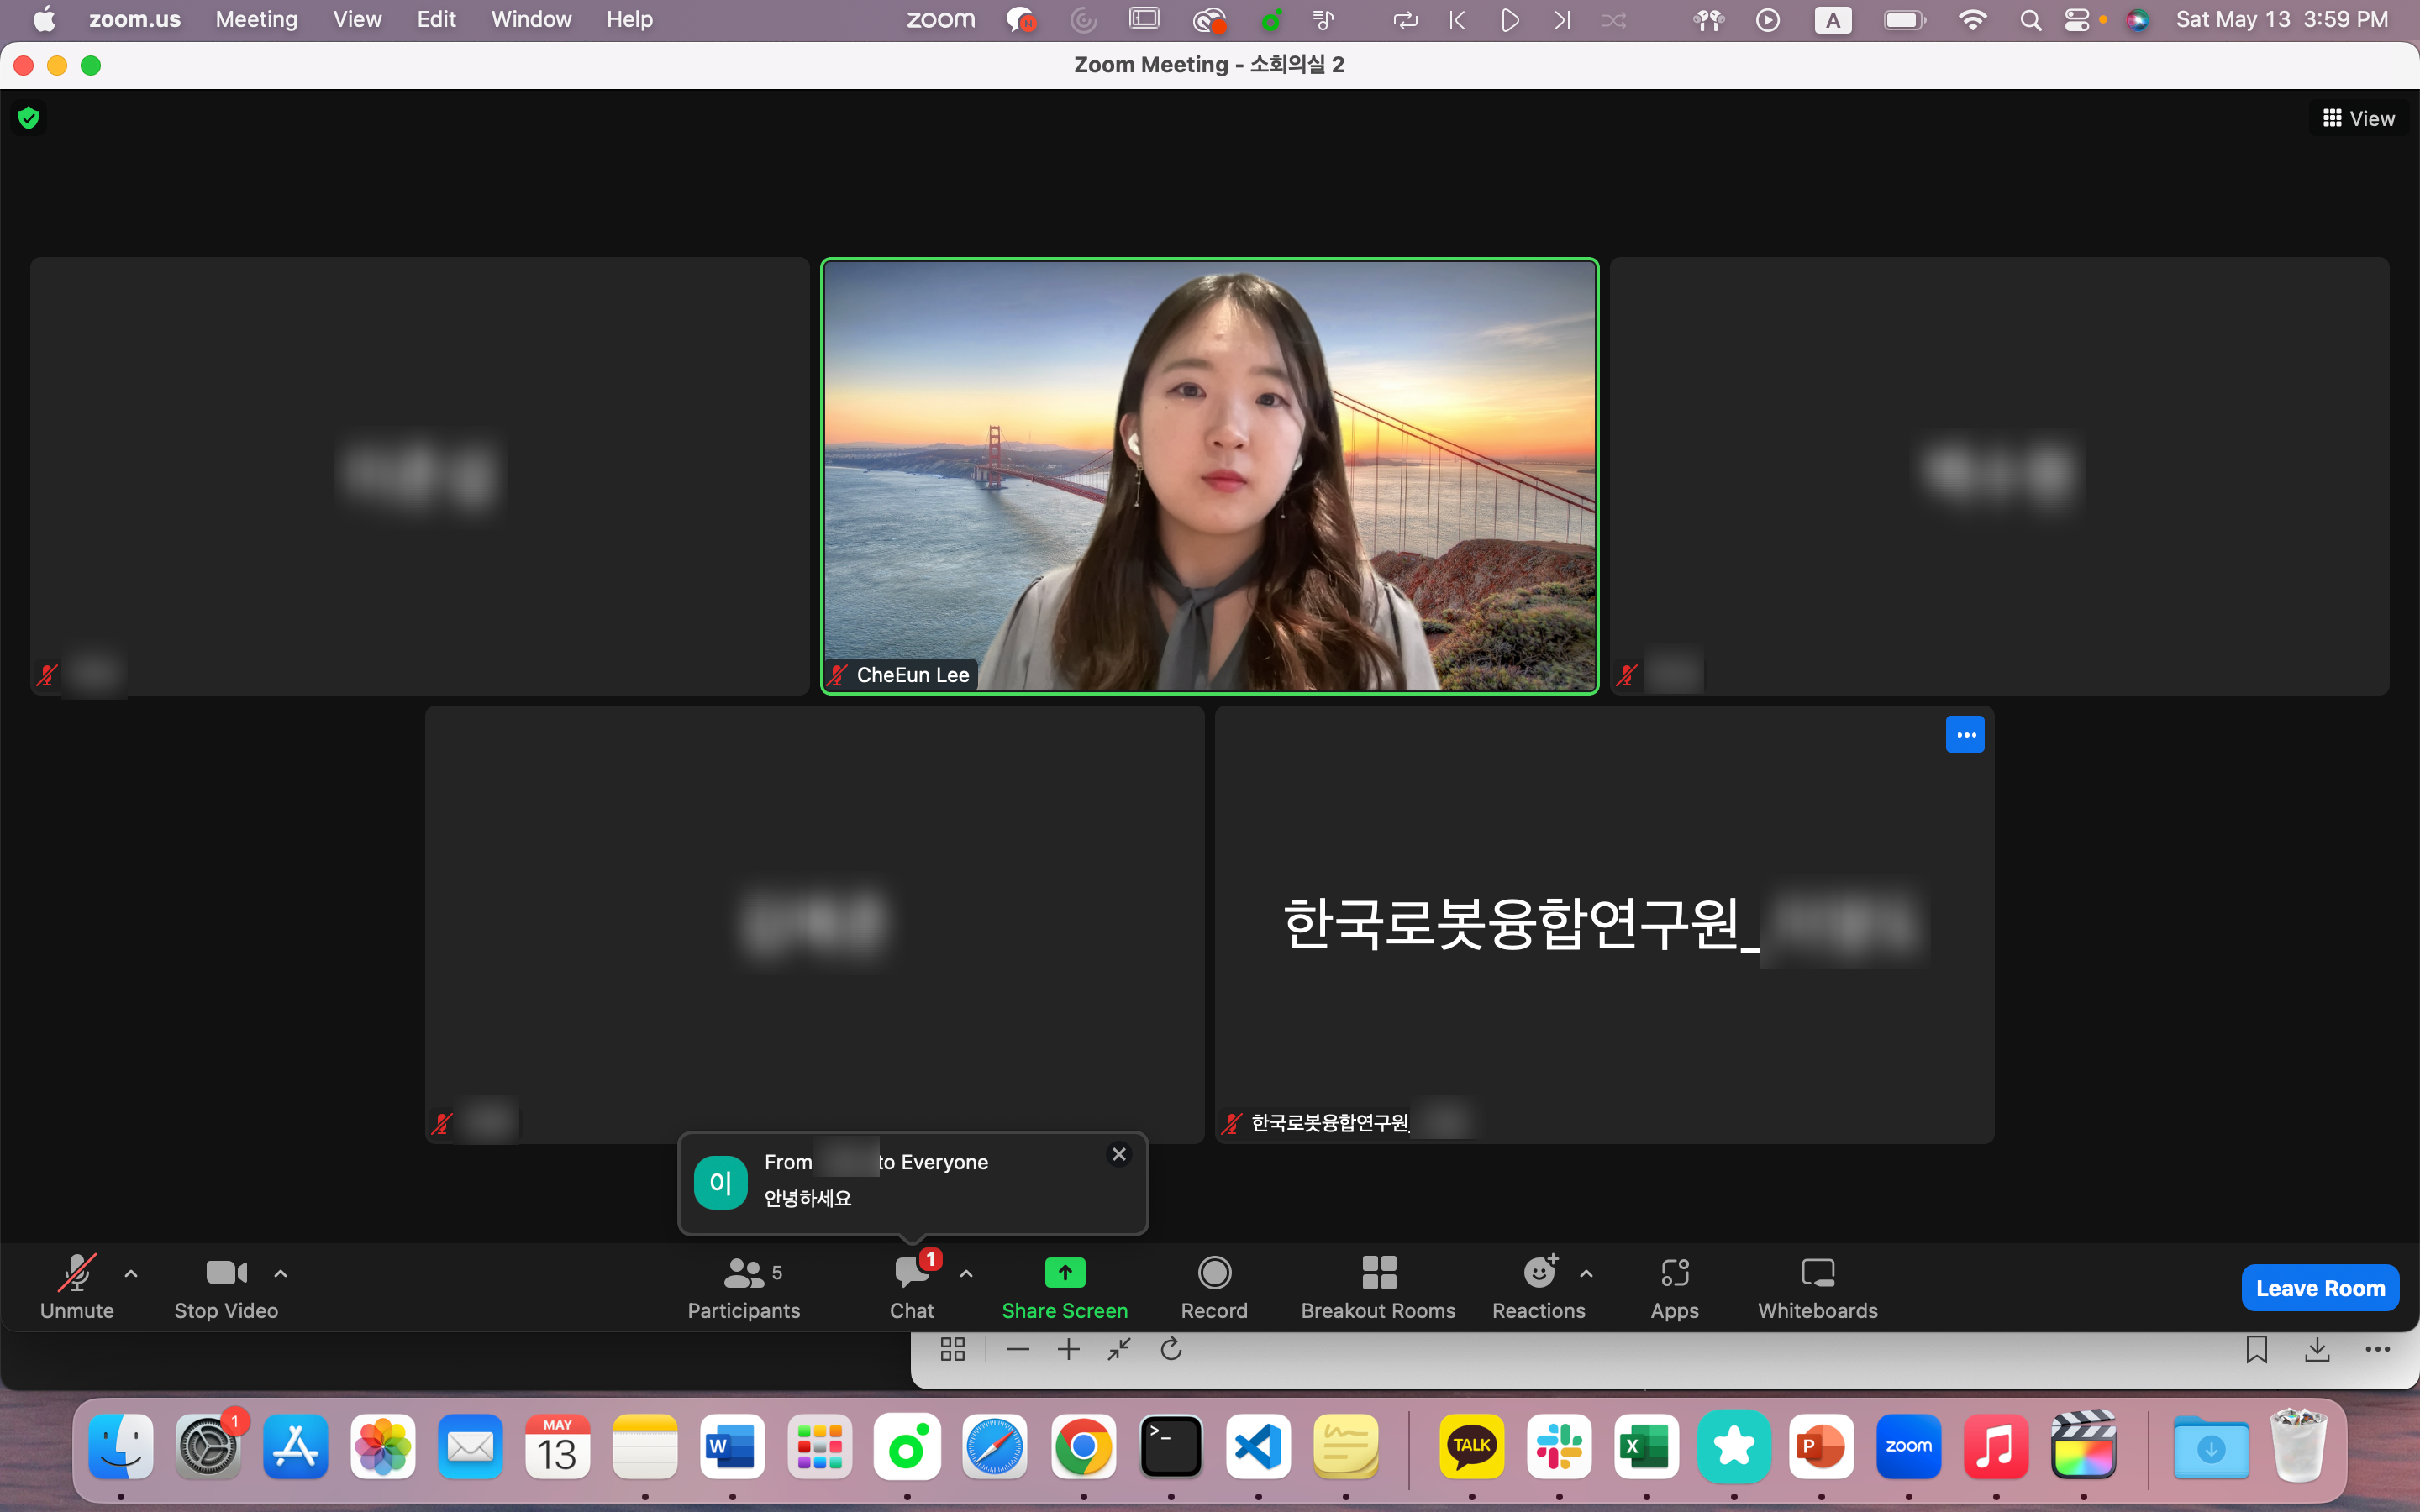Click the green encryption shield icon
Viewport: 2420px width, 1512px height.
point(29,118)
